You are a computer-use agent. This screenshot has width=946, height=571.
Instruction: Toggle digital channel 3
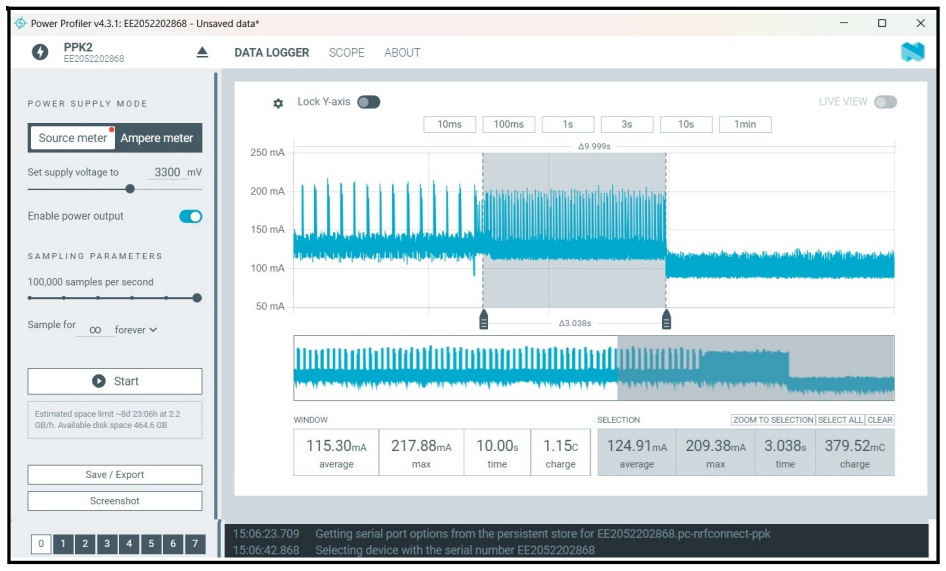pyautogui.click(x=107, y=543)
